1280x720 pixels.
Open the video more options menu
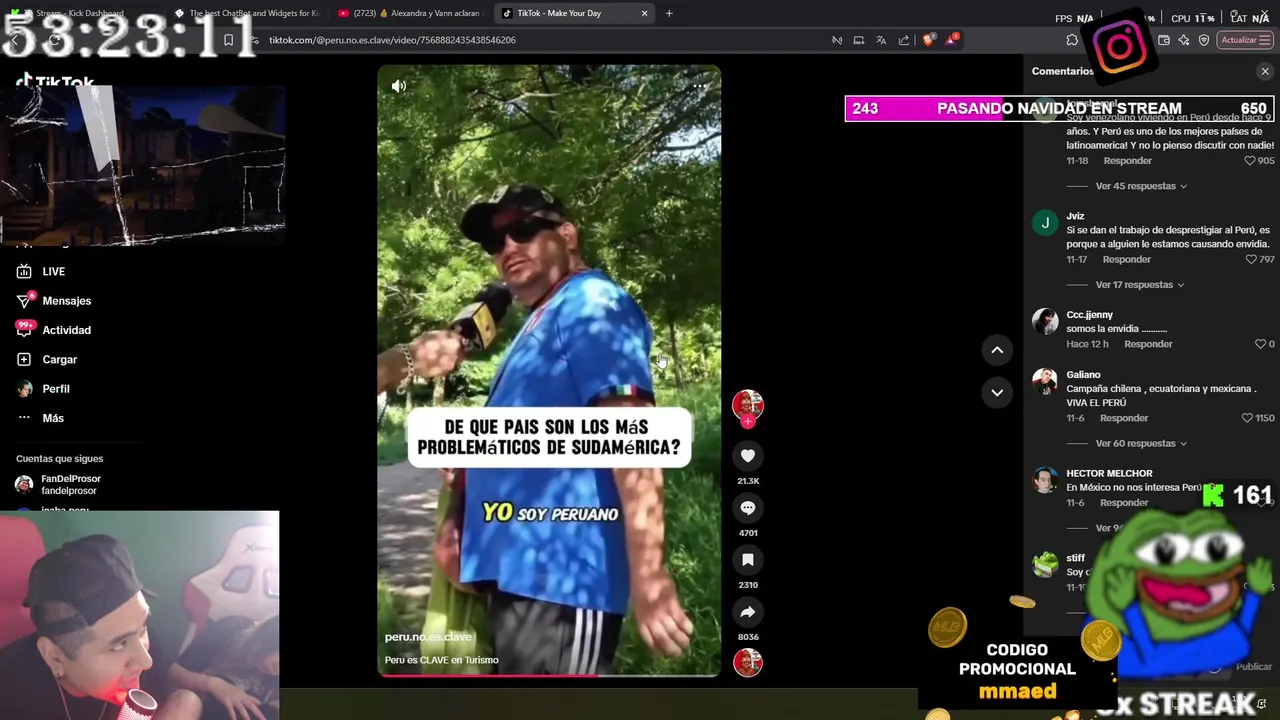click(700, 87)
